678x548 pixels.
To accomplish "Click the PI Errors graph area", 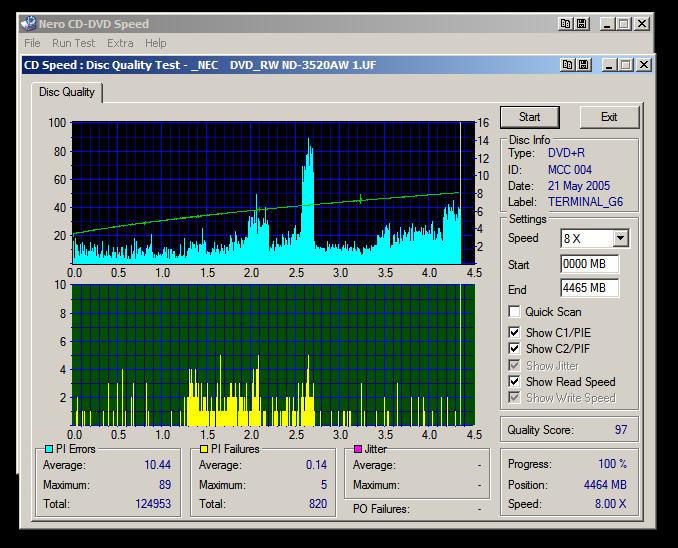I will [273, 193].
